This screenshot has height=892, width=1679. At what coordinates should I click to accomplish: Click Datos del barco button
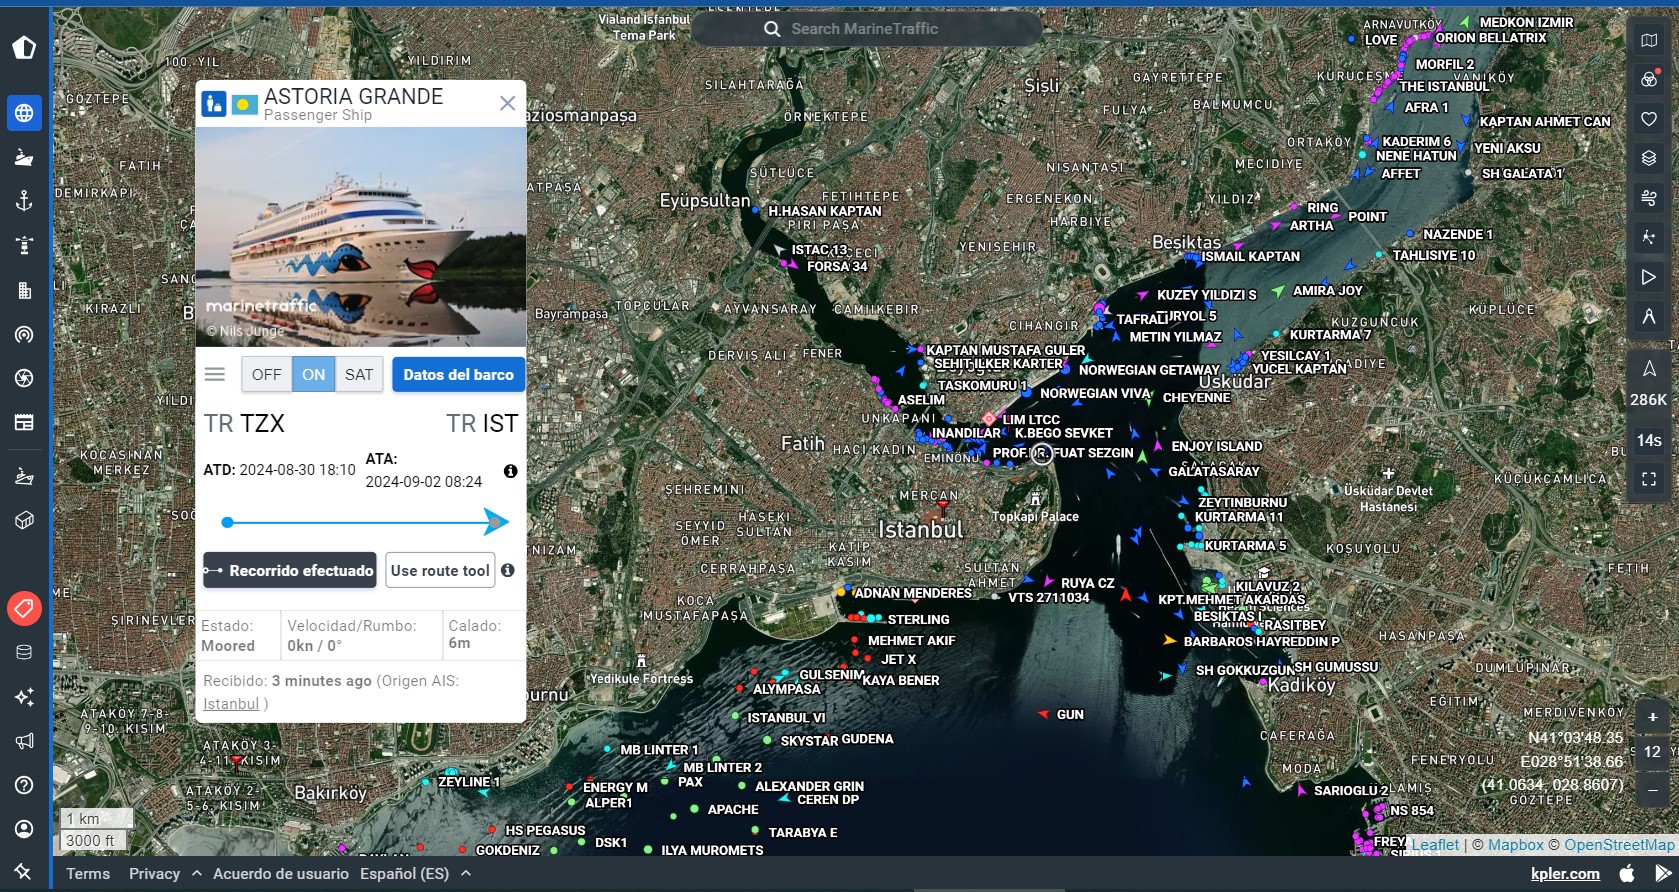point(458,375)
